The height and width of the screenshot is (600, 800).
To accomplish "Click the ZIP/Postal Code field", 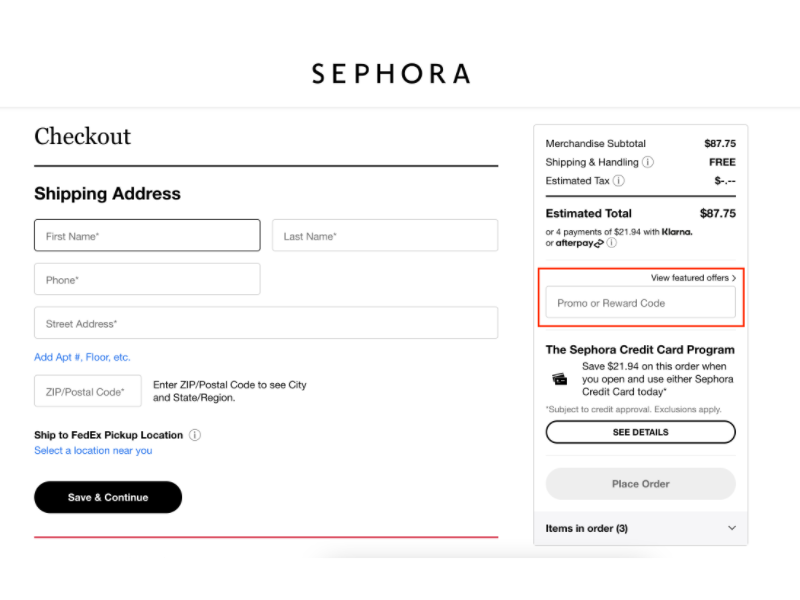I will [87, 391].
